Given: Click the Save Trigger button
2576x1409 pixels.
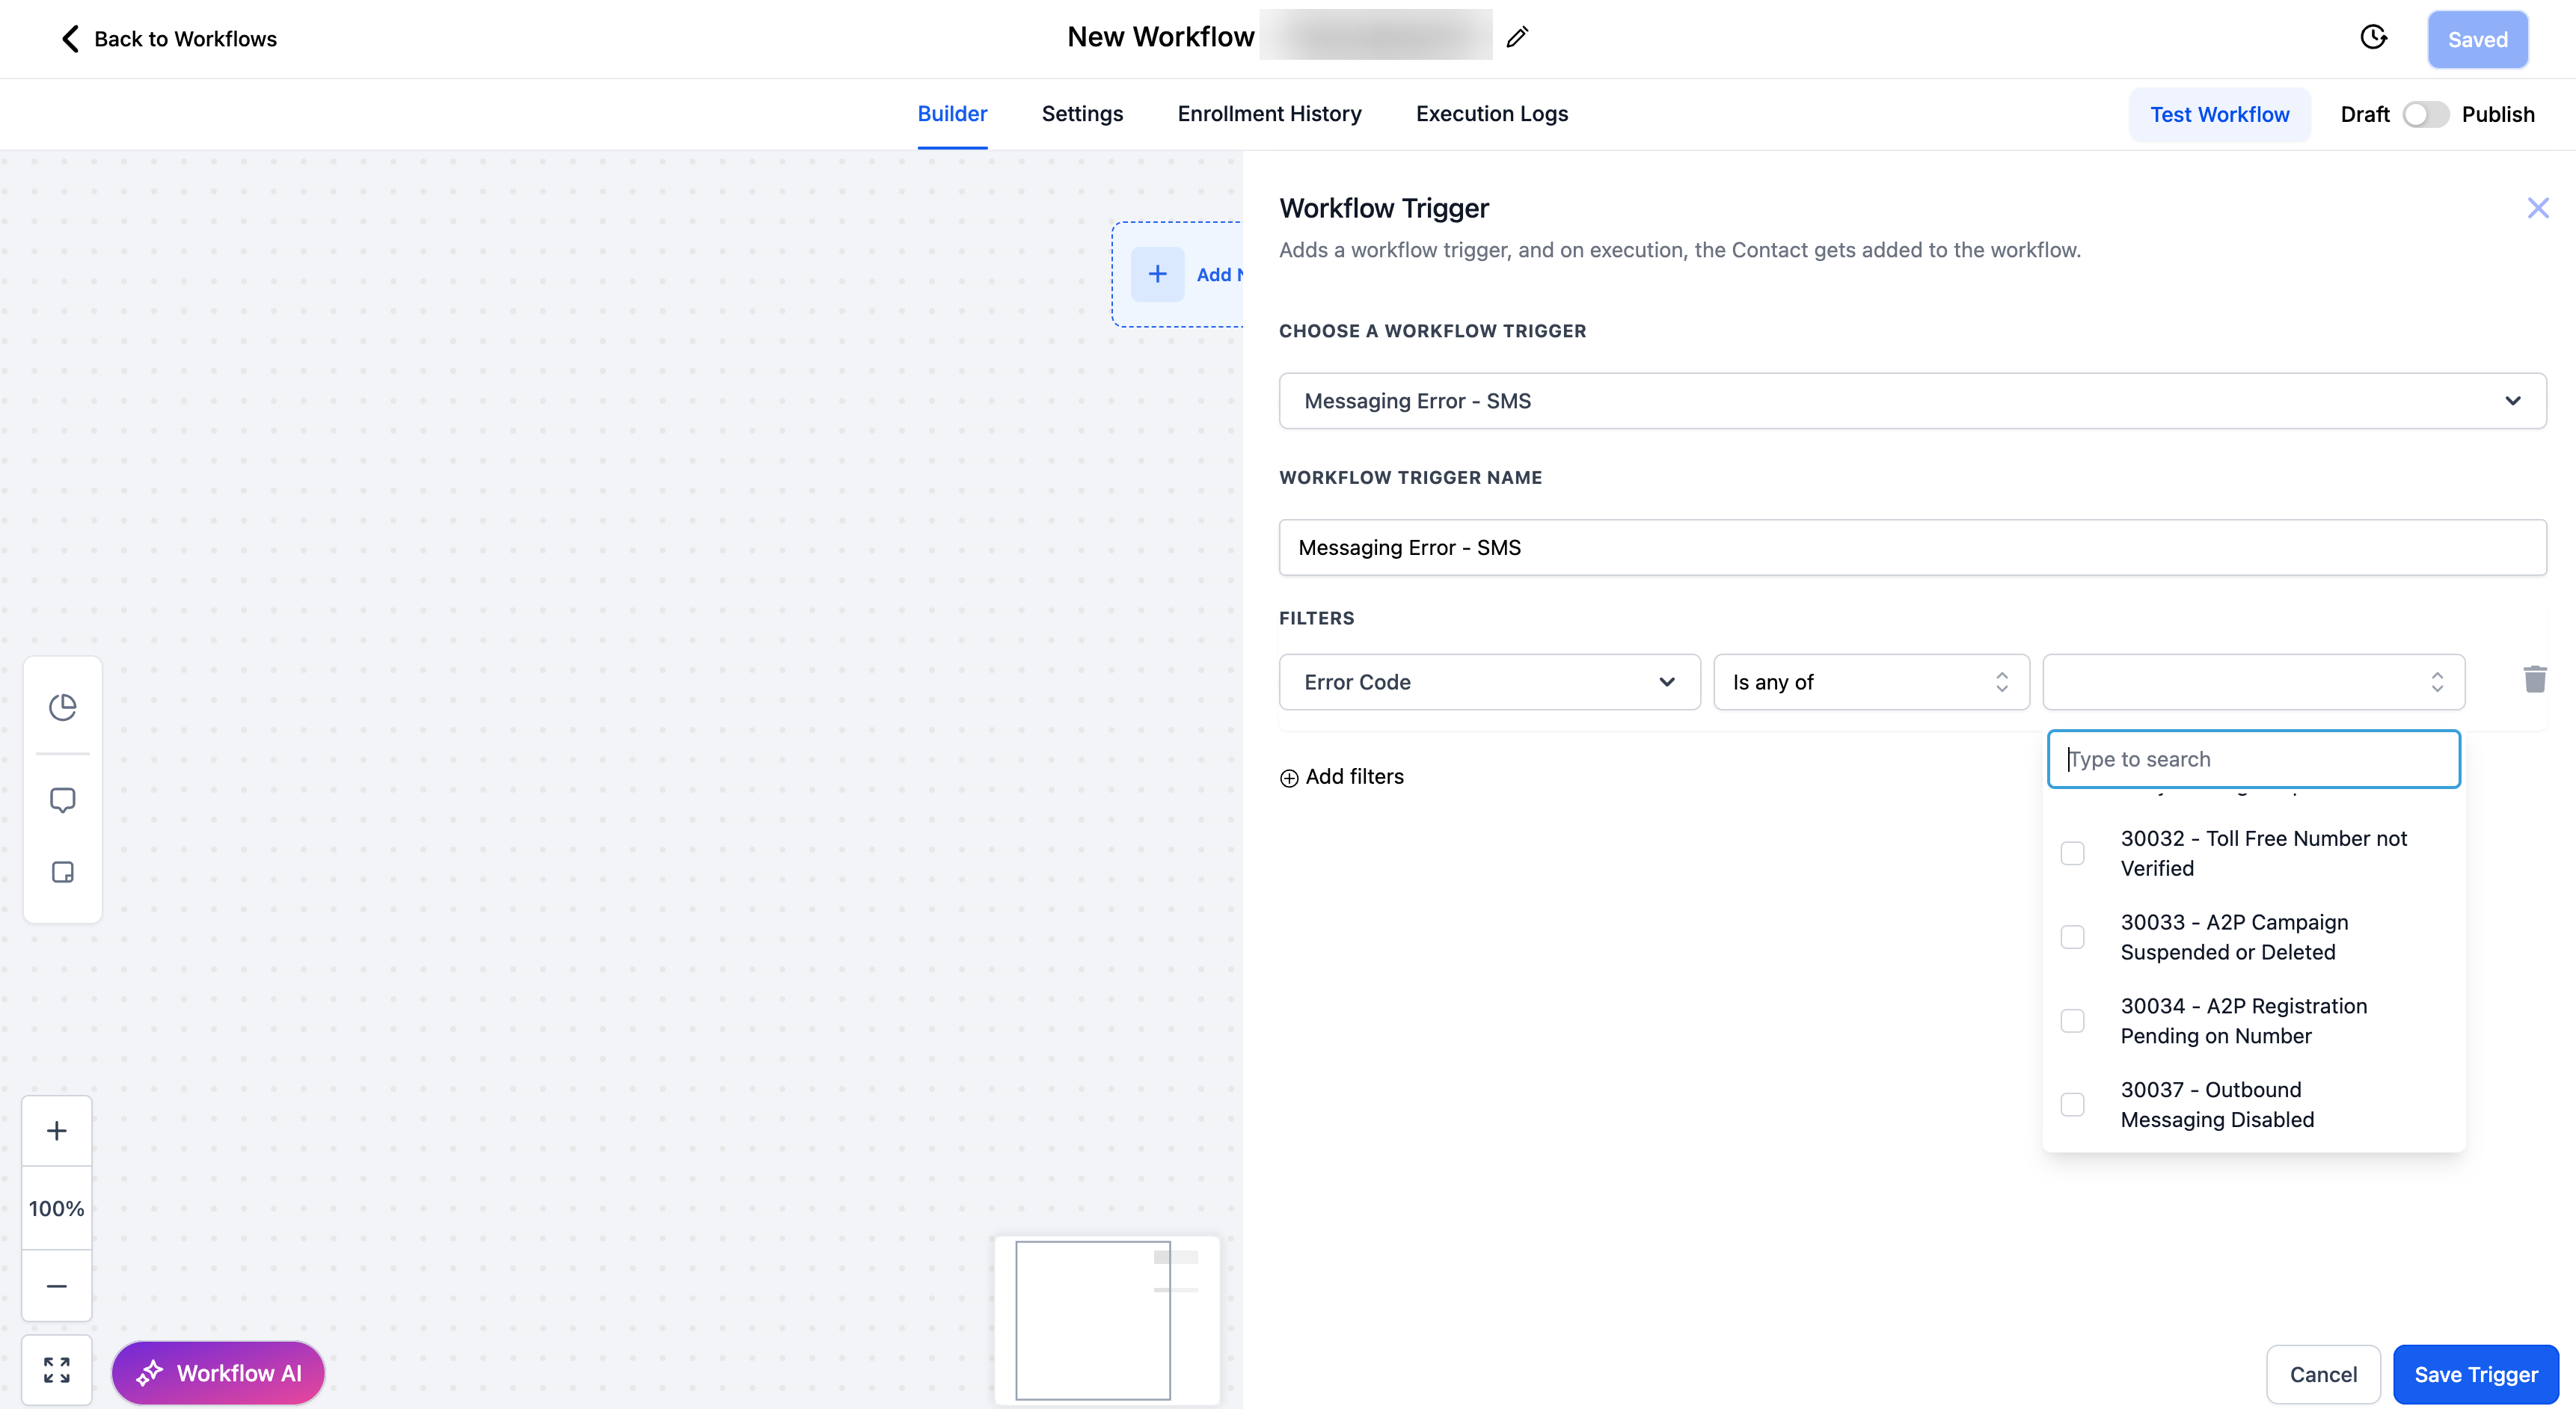Looking at the screenshot, I should click(x=2475, y=1374).
